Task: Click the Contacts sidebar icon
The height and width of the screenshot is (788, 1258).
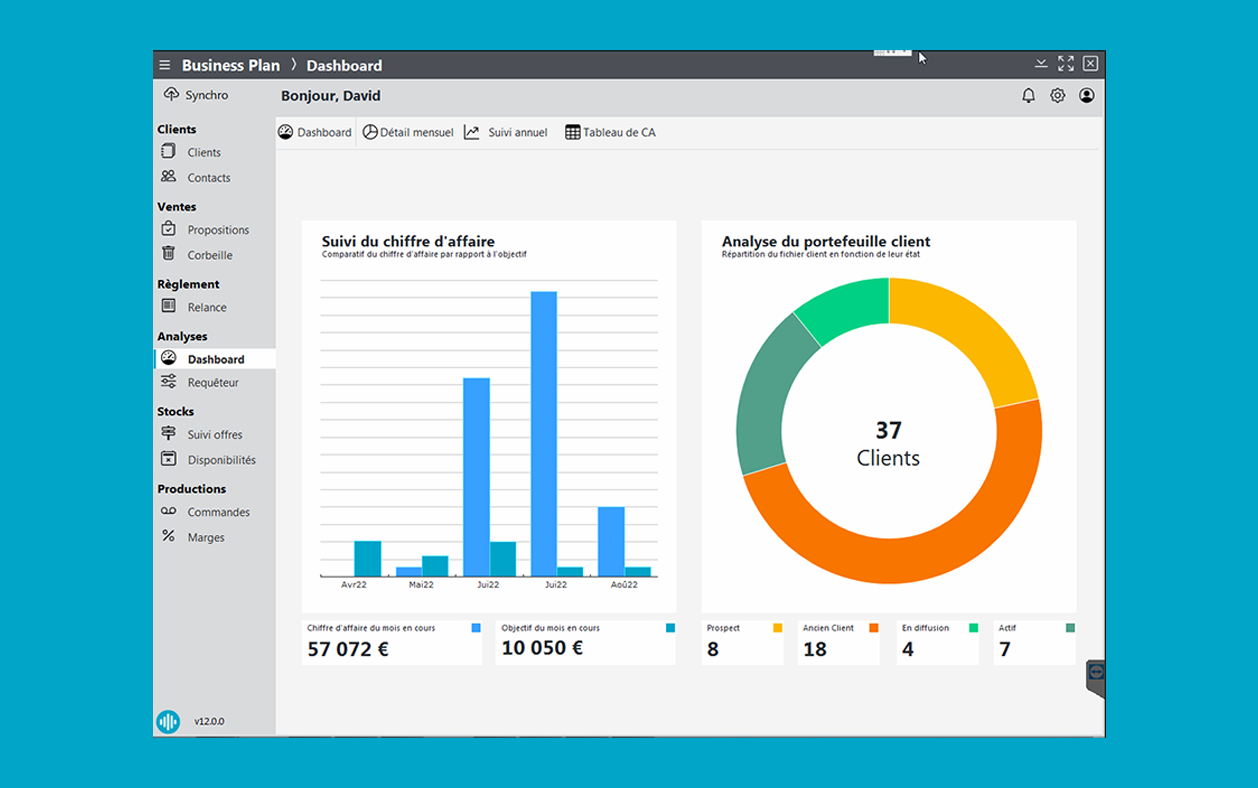Action: pos(168,176)
